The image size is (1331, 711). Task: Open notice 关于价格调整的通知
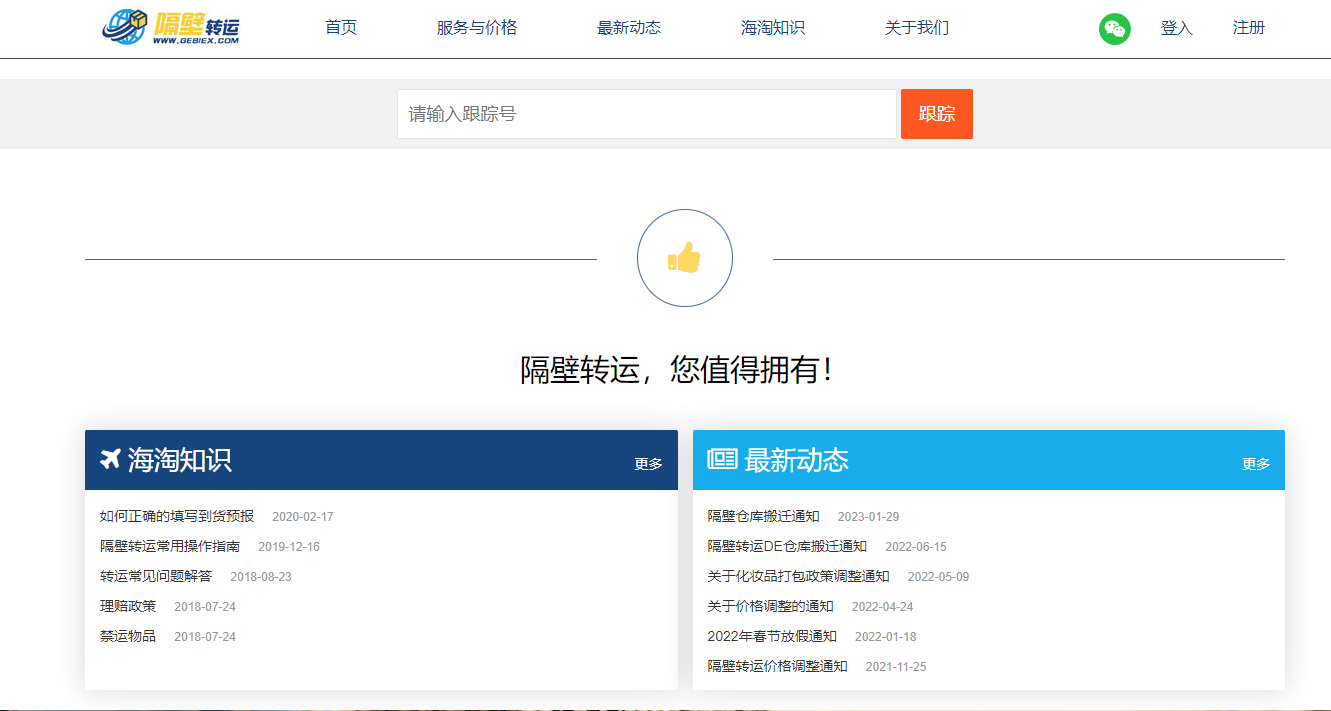(771, 606)
